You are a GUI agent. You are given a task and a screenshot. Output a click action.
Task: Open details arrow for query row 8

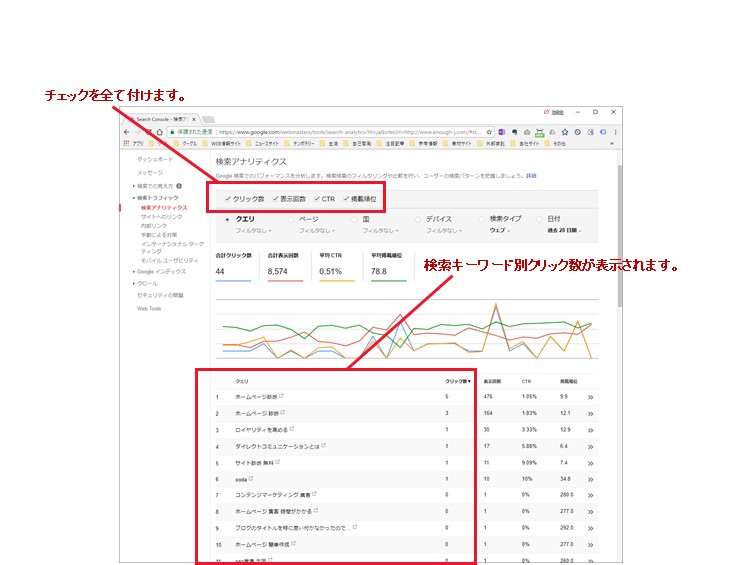pos(590,512)
